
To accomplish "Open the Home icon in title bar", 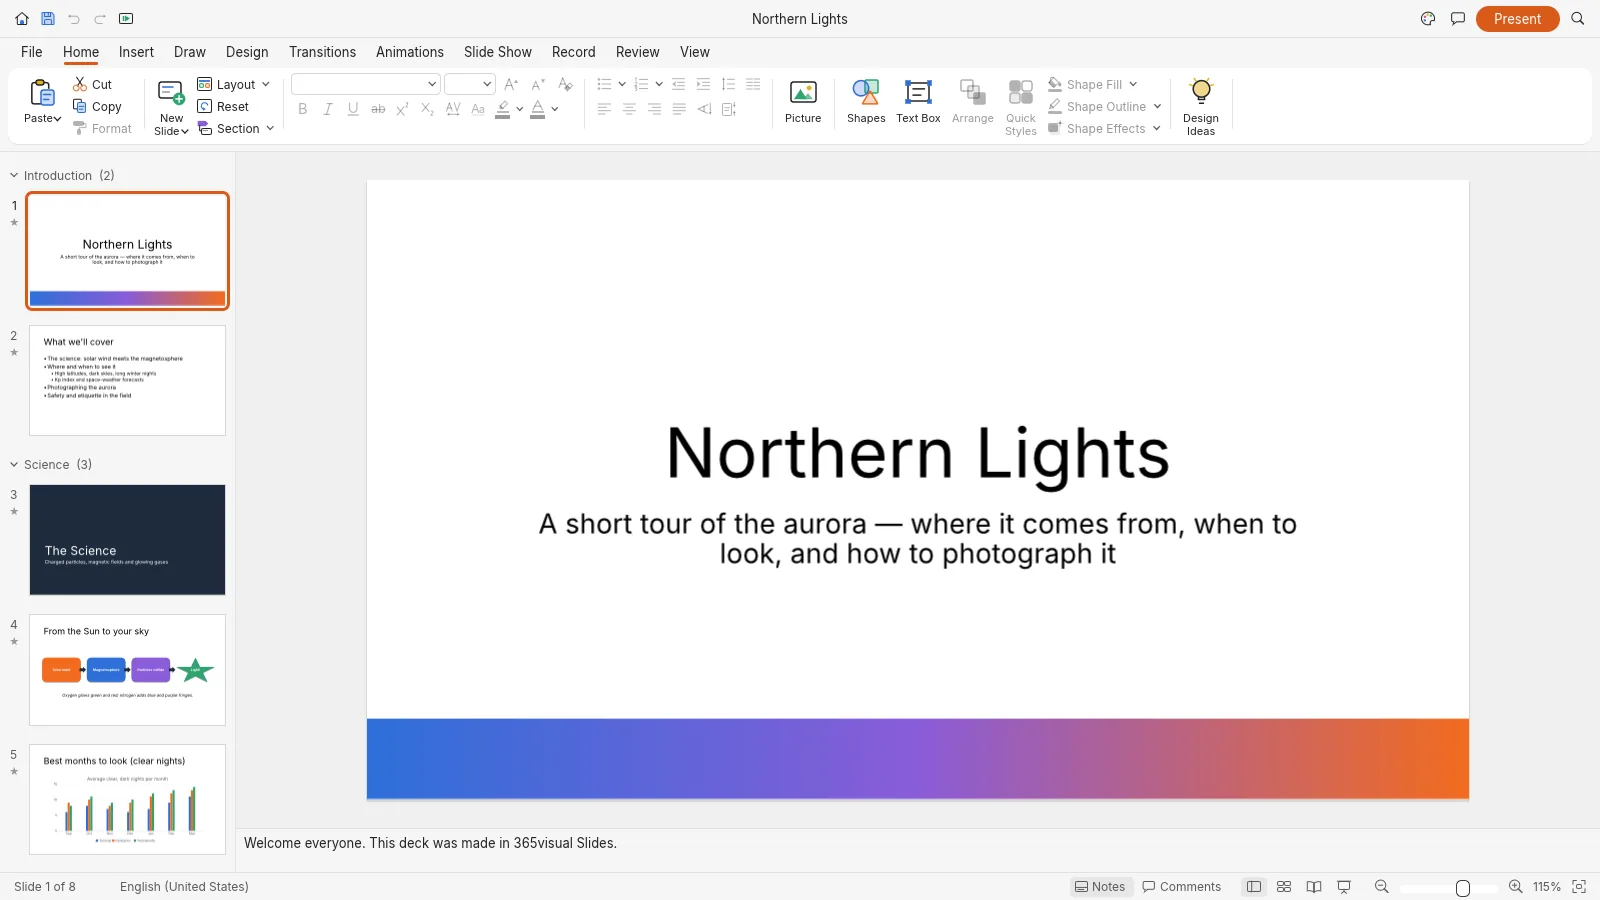I will tap(22, 19).
